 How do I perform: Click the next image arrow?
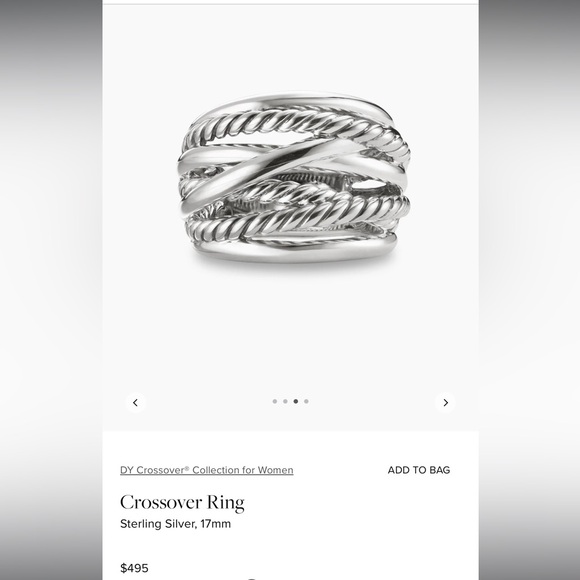tap(445, 402)
